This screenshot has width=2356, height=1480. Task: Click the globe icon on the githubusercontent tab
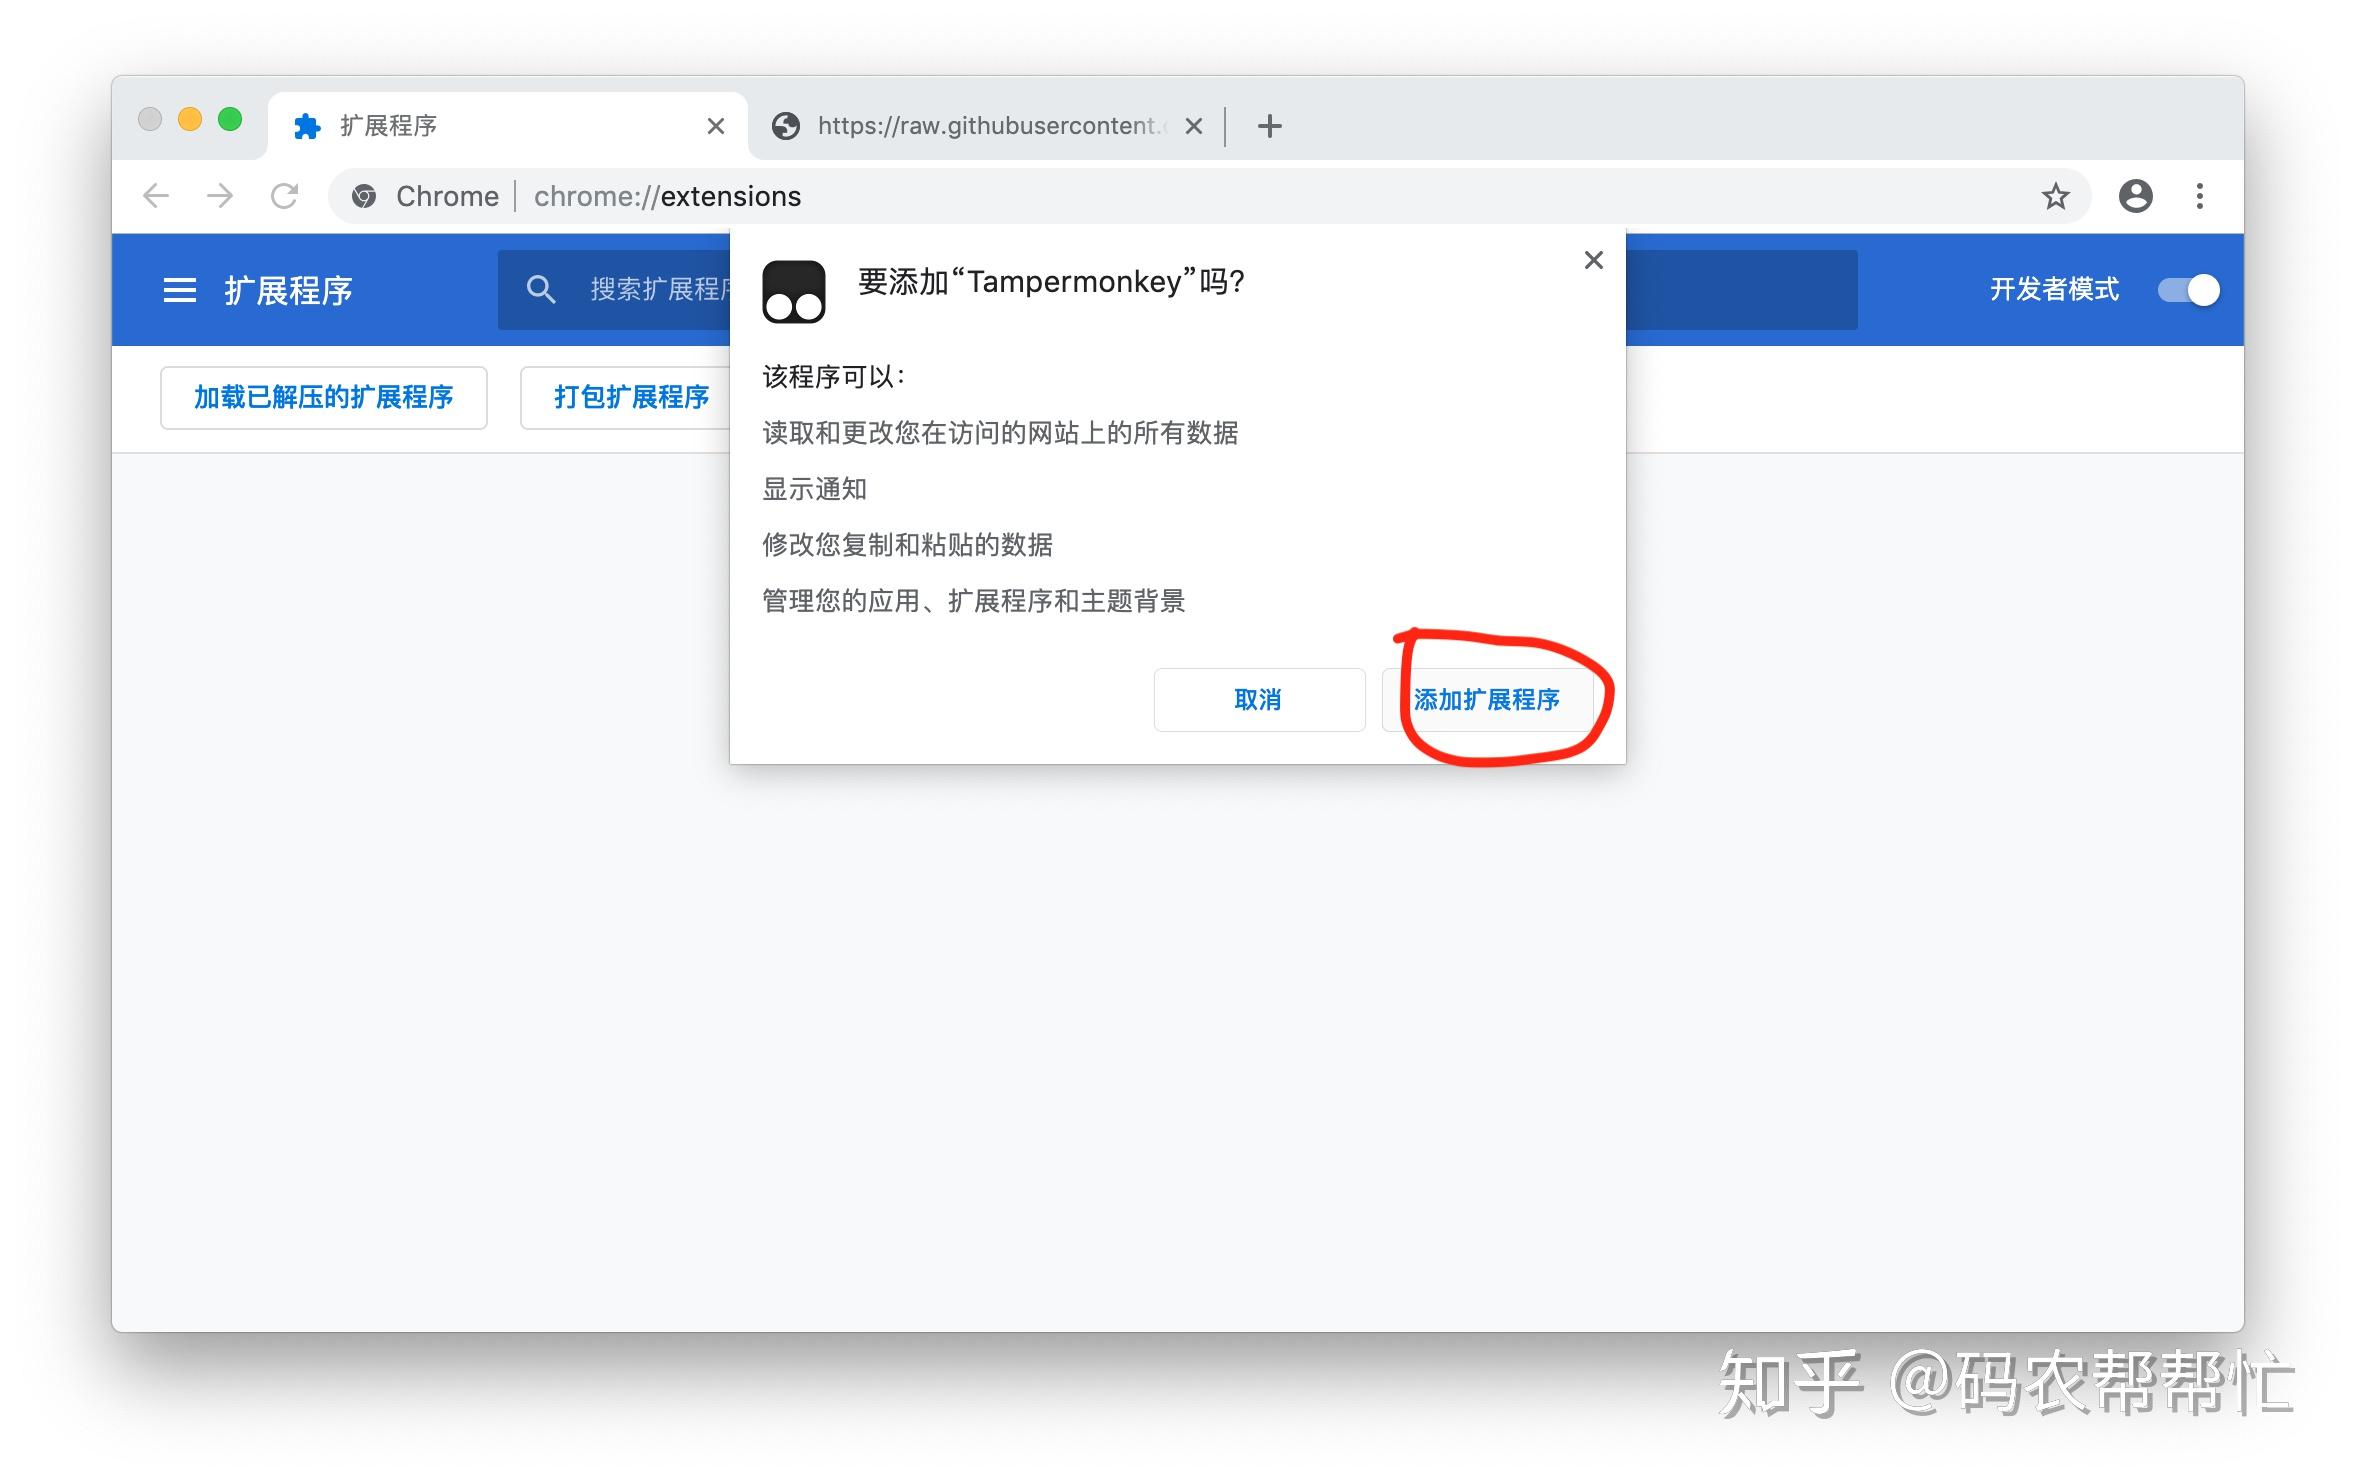(x=786, y=126)
